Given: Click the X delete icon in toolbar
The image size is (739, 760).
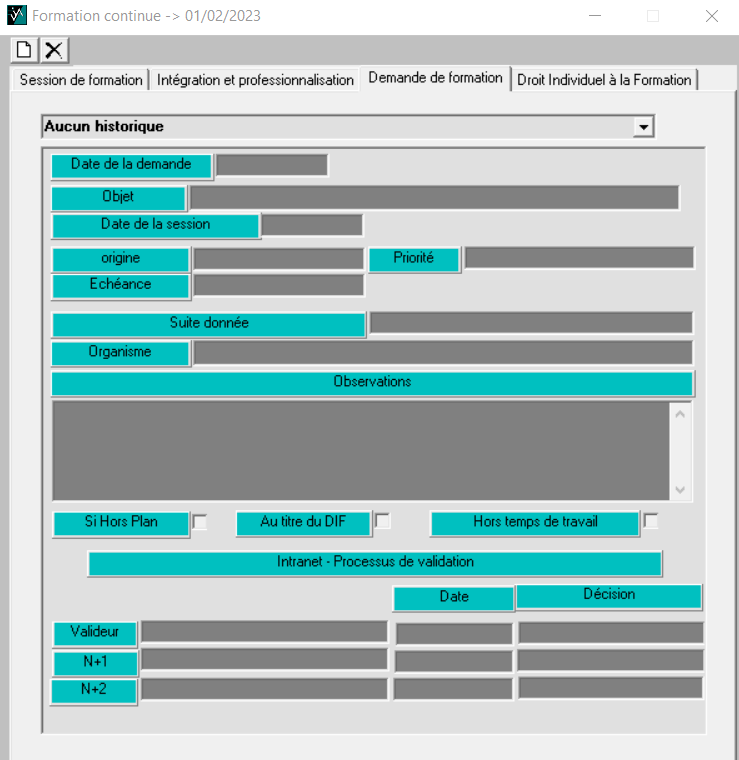Looking at the screenshot, I should [x=54, y=50].
